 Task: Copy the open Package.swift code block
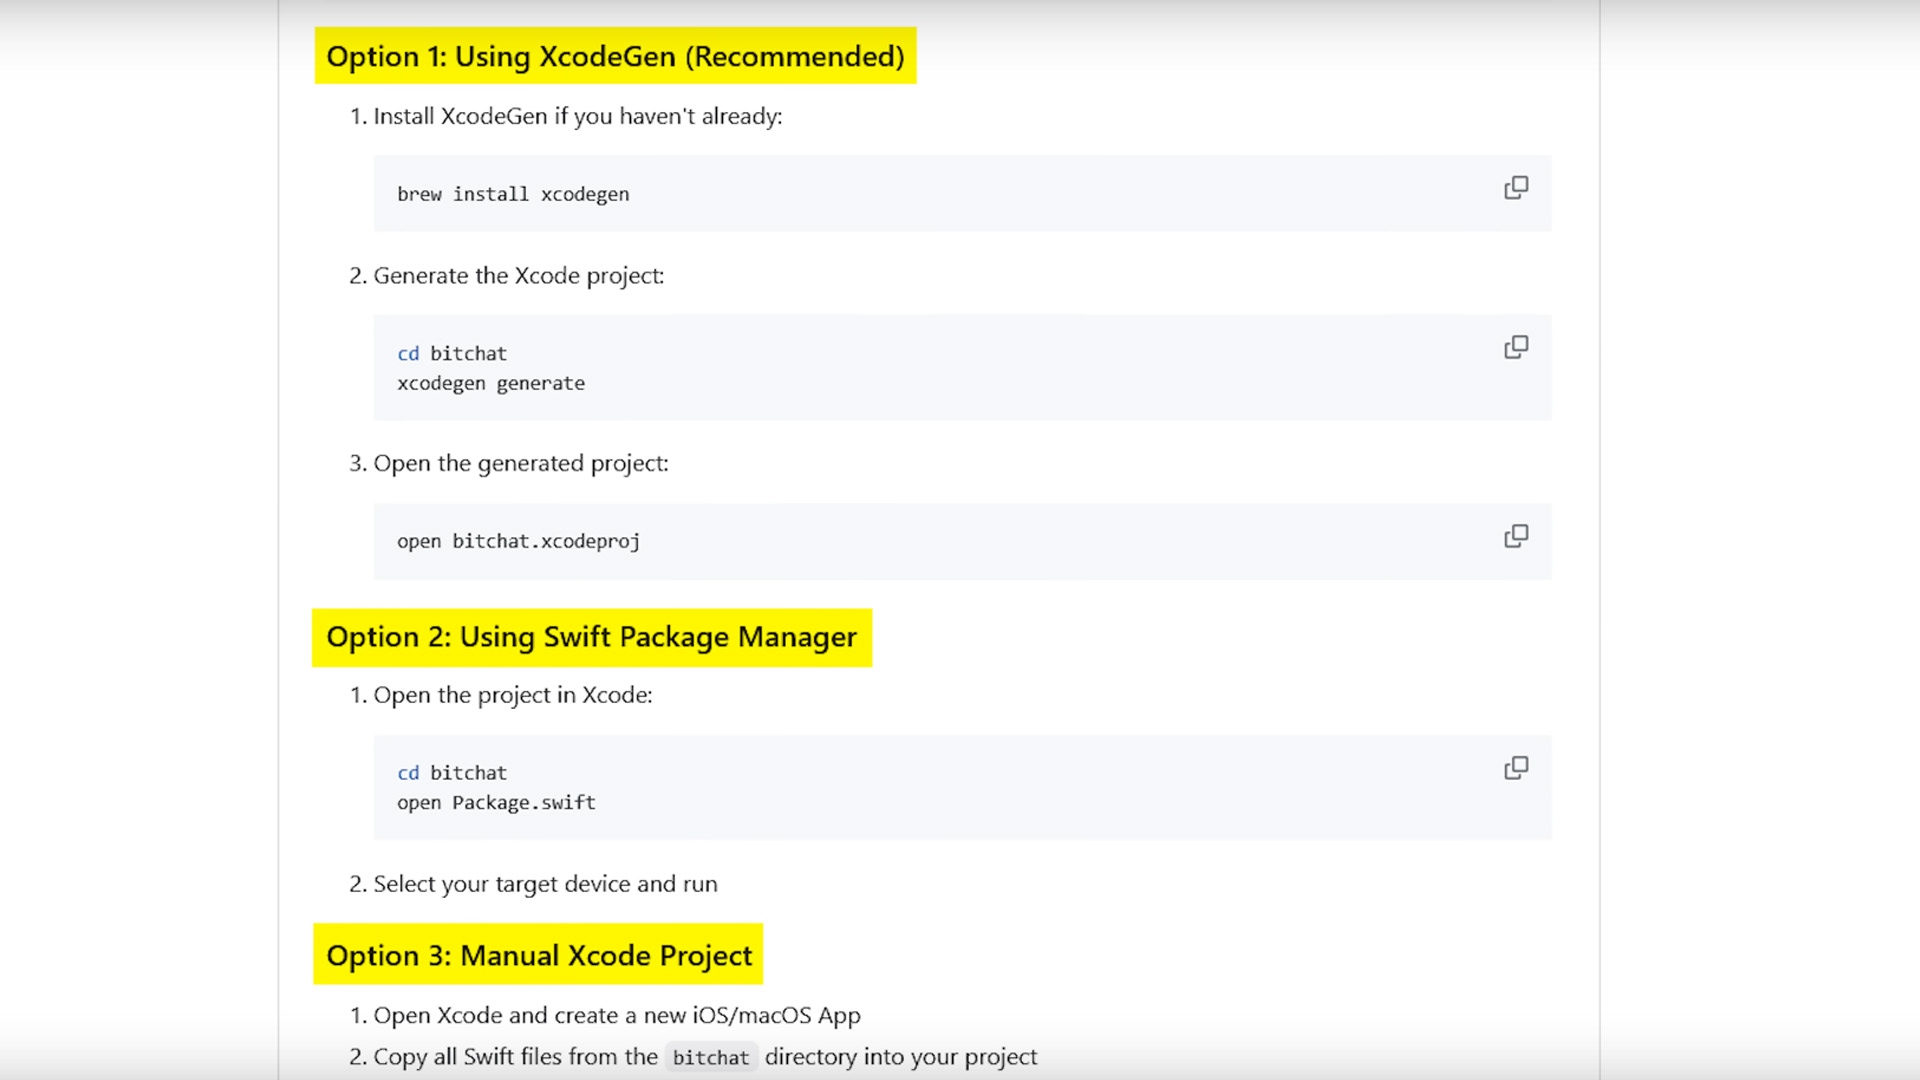point(1516,768)
